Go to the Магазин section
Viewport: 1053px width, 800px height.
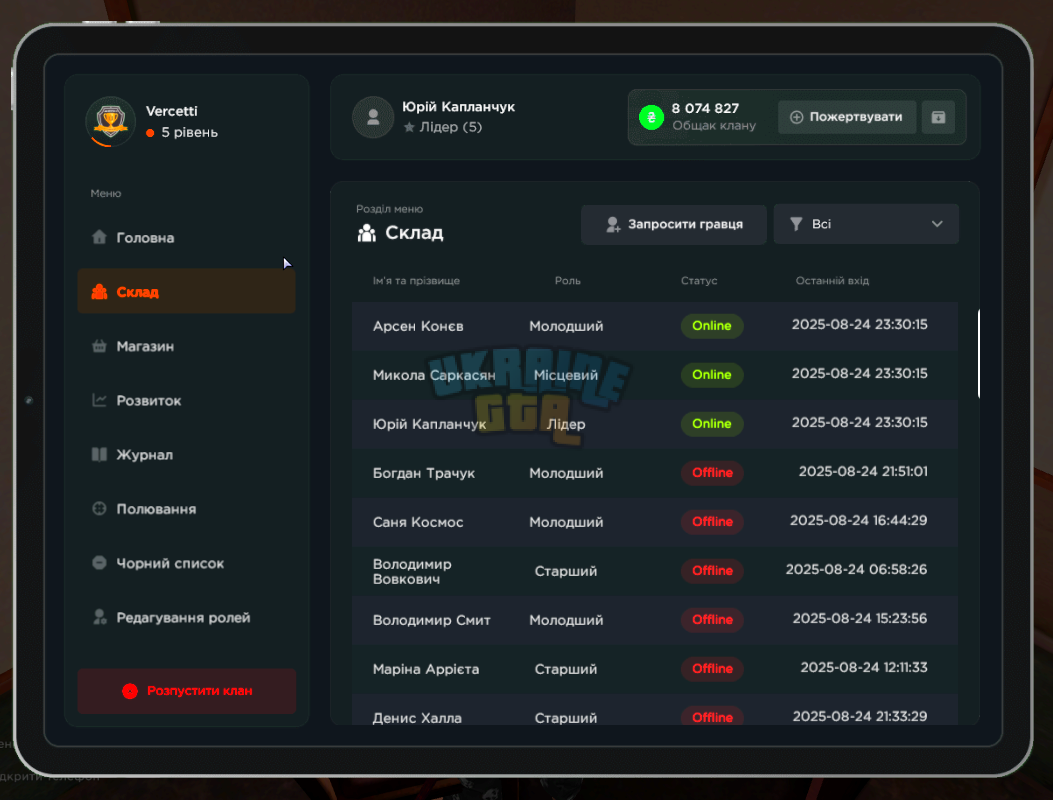[187, 346]
